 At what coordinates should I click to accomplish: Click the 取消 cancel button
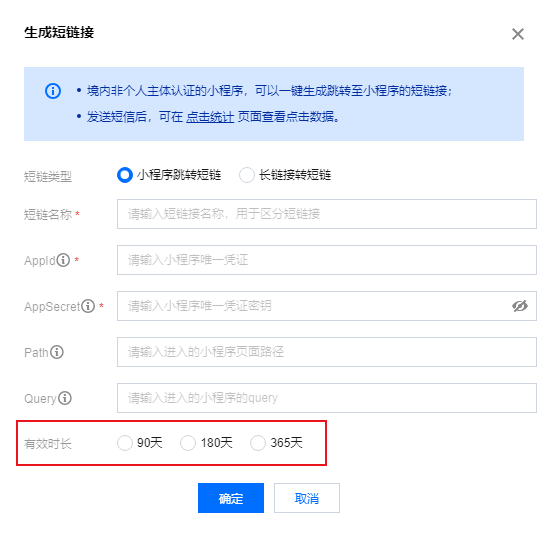[x=307, y=498]
